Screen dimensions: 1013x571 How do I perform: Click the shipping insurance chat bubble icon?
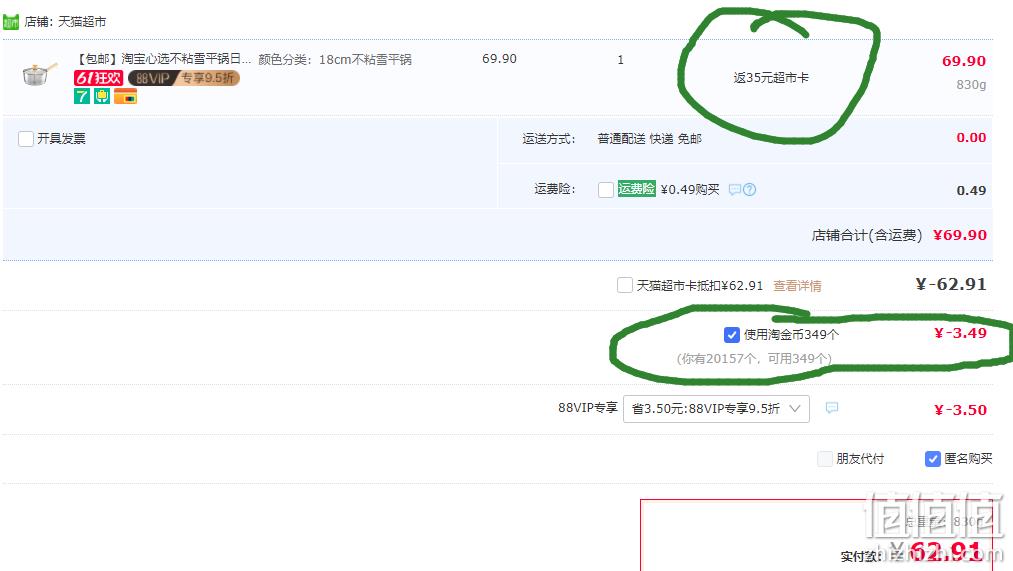[735, 190]
